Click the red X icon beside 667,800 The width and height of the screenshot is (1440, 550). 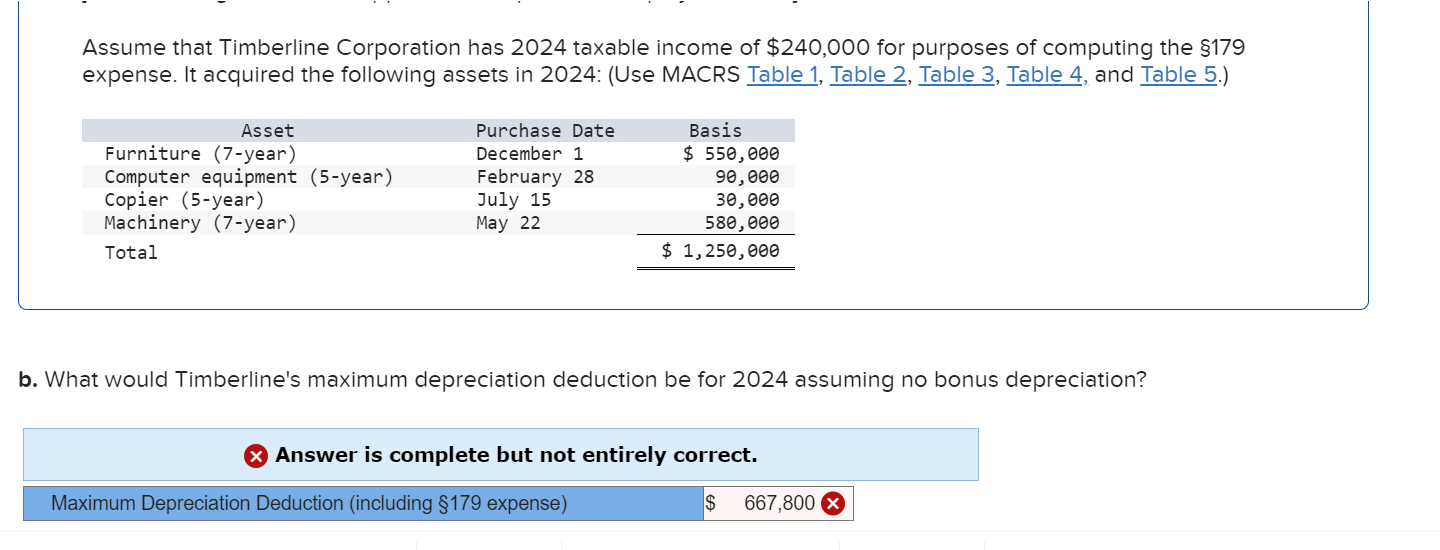point(831,503)
